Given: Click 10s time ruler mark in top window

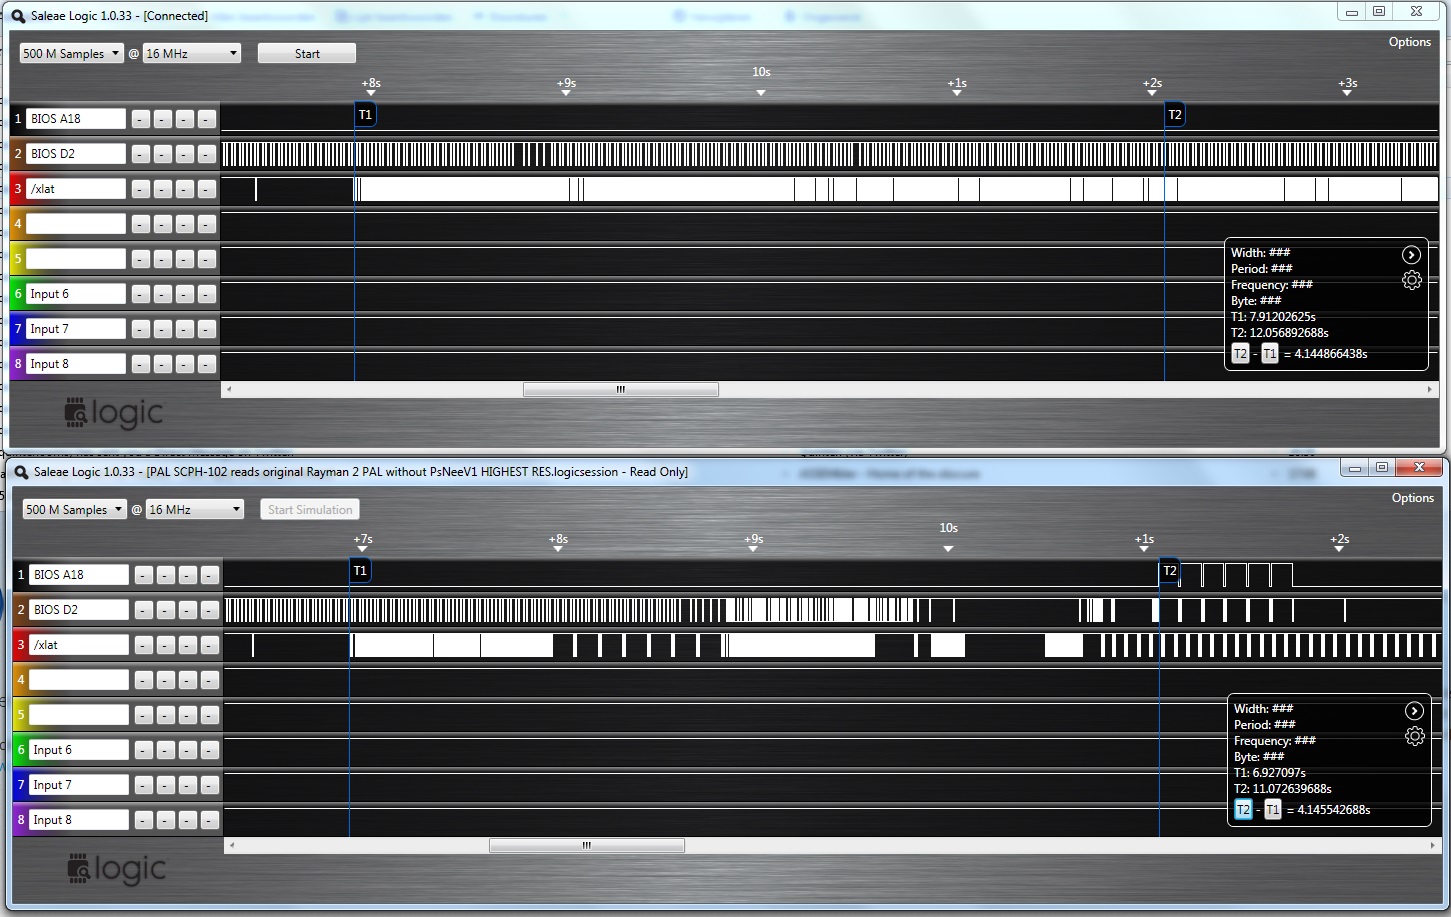Looking at the screenshot, I should (x=761, y=72).
